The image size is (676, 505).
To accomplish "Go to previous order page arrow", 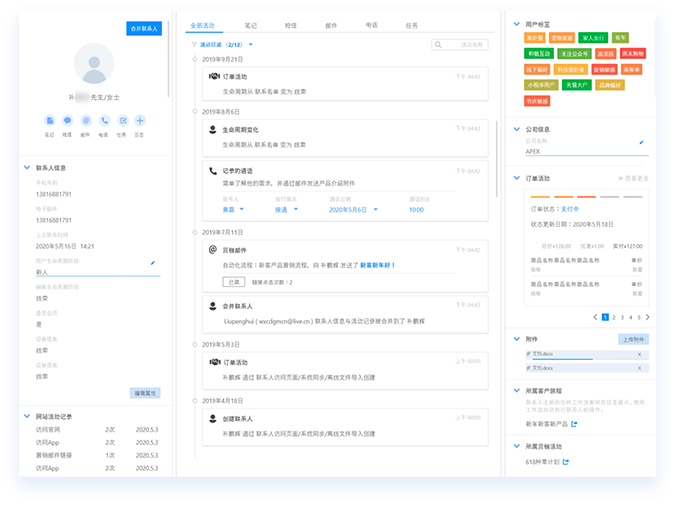I will pyautogui.click(x=595, y=317).
